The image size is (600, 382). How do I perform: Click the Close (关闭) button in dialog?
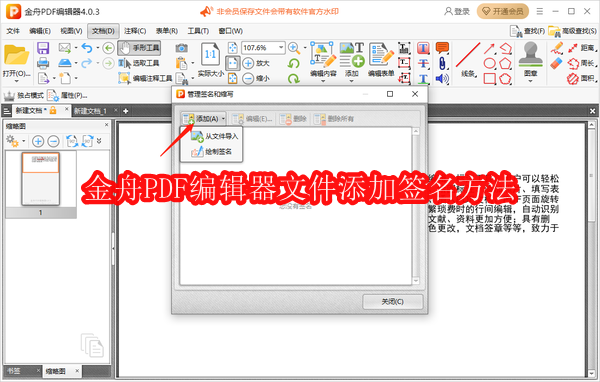(393, 302)
